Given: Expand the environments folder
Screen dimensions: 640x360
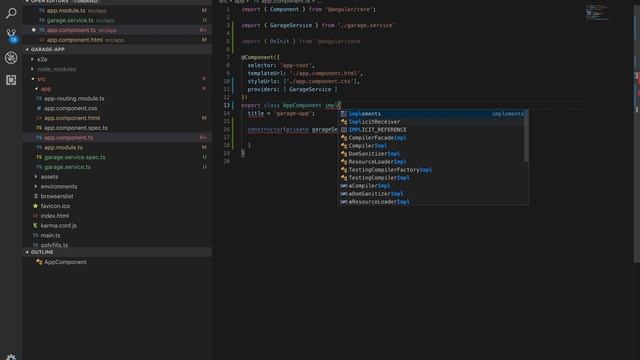Looking at the screenshot, I should pos(117,187).
